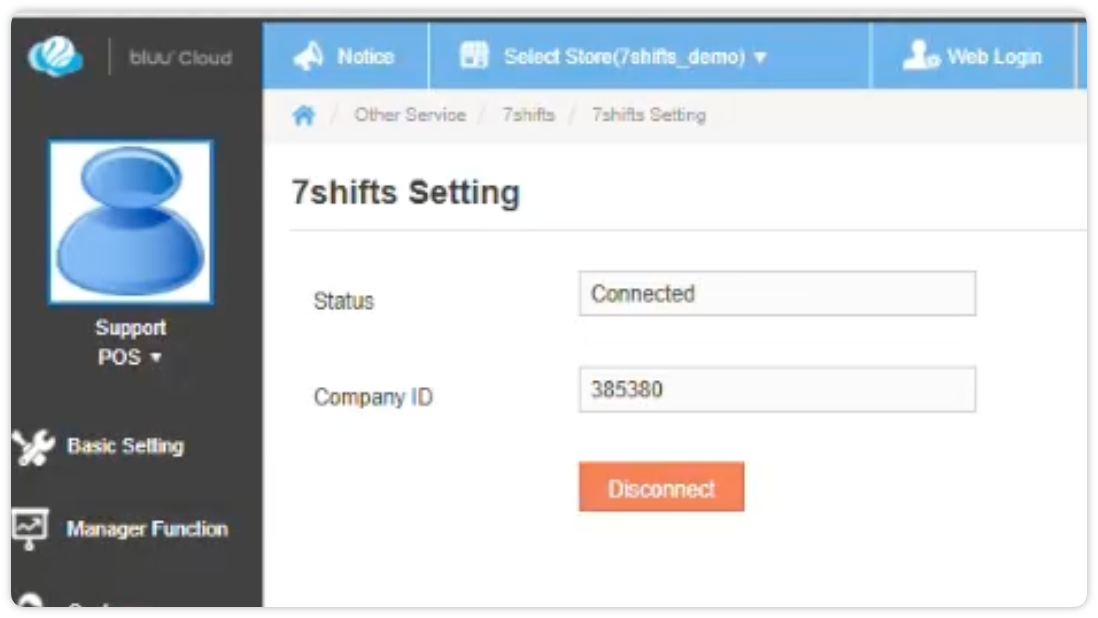This screenshot has height=618, width=1098.
Task: Open the Manager Function sidebar menu
Action: (x=147, y=529)
